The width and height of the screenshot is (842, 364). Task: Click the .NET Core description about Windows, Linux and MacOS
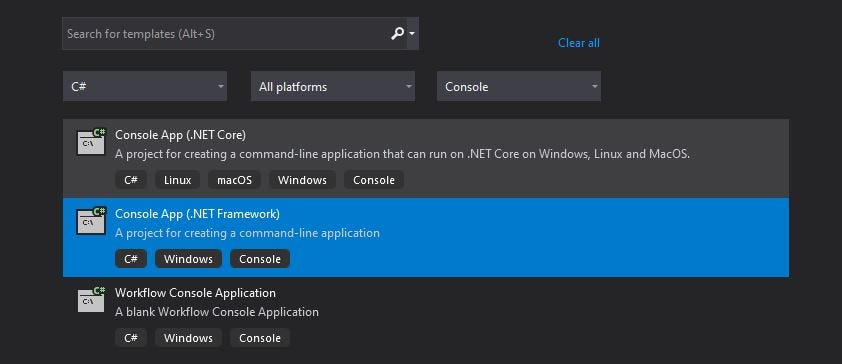(402, 154)
